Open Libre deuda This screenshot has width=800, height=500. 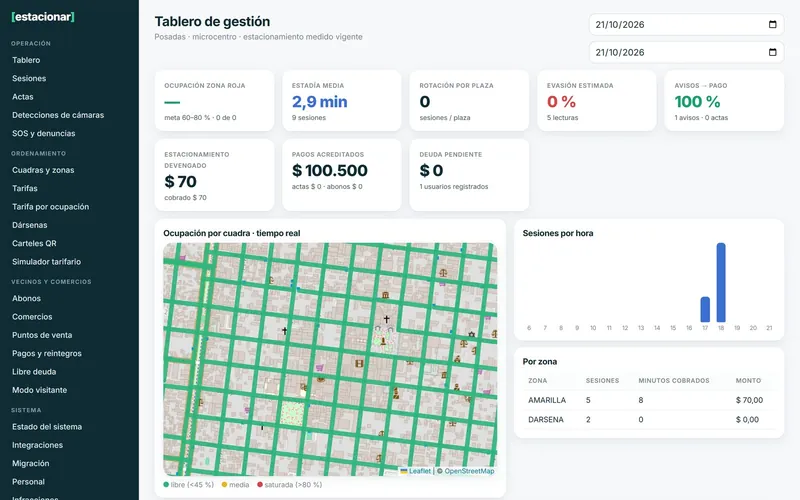click(x=34, y=372)
